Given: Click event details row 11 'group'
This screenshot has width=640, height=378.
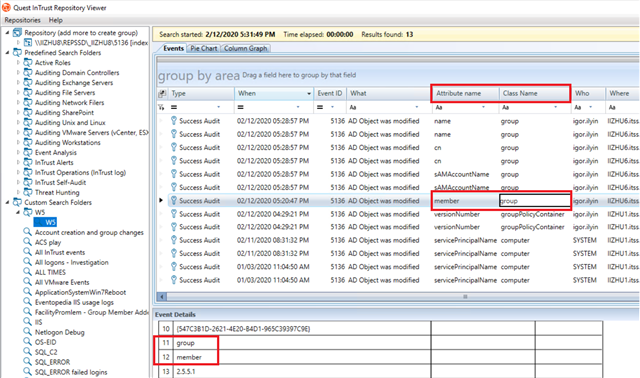Looking at the screenshot, I should [x=380, y=343].
